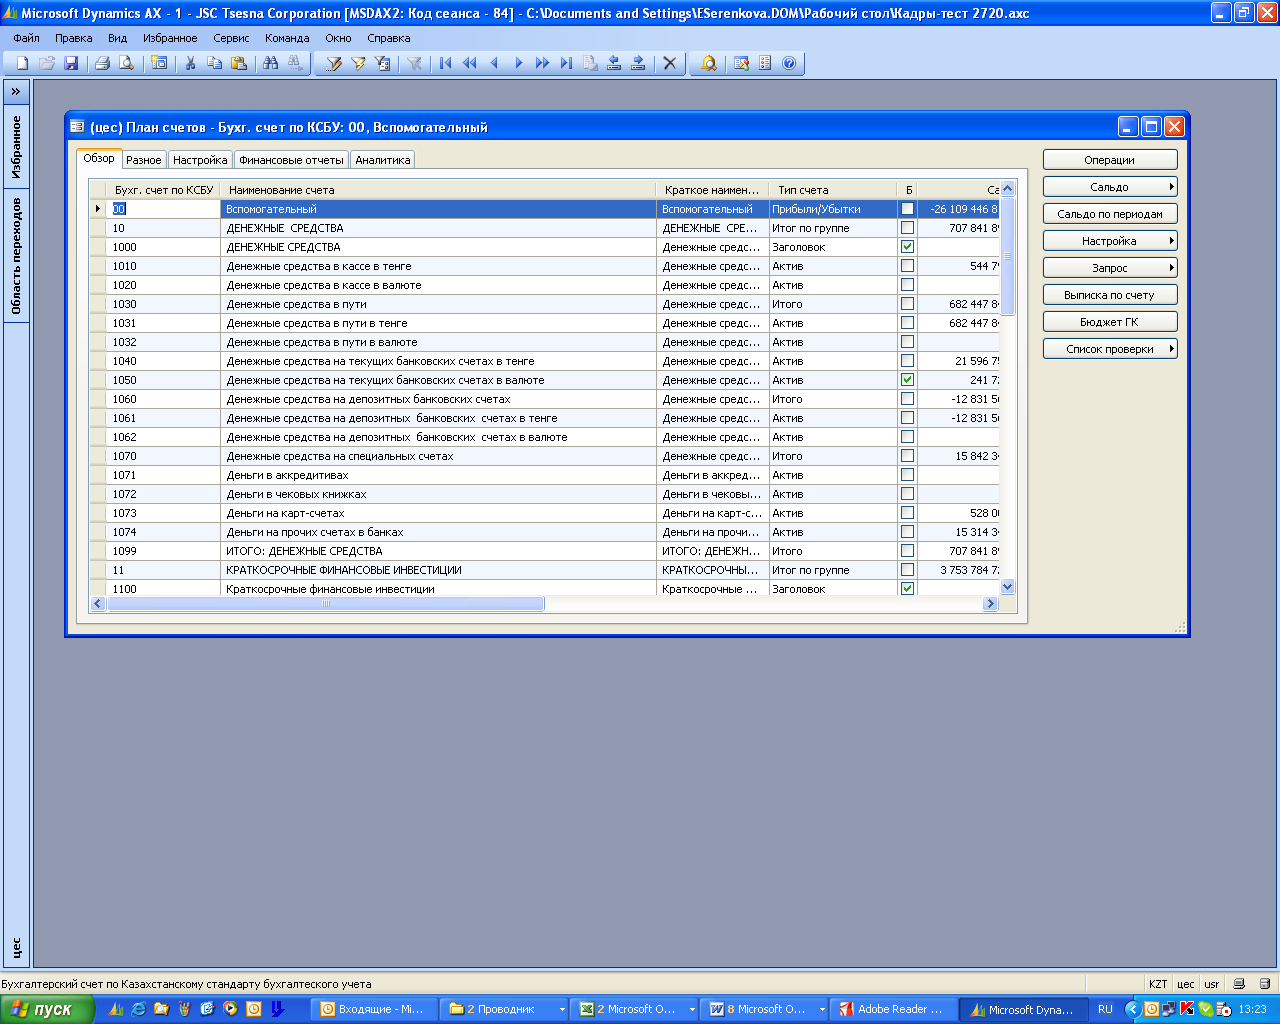
Task: Toggle checkbox for account 1000
Action: click(x=907, y=247)
